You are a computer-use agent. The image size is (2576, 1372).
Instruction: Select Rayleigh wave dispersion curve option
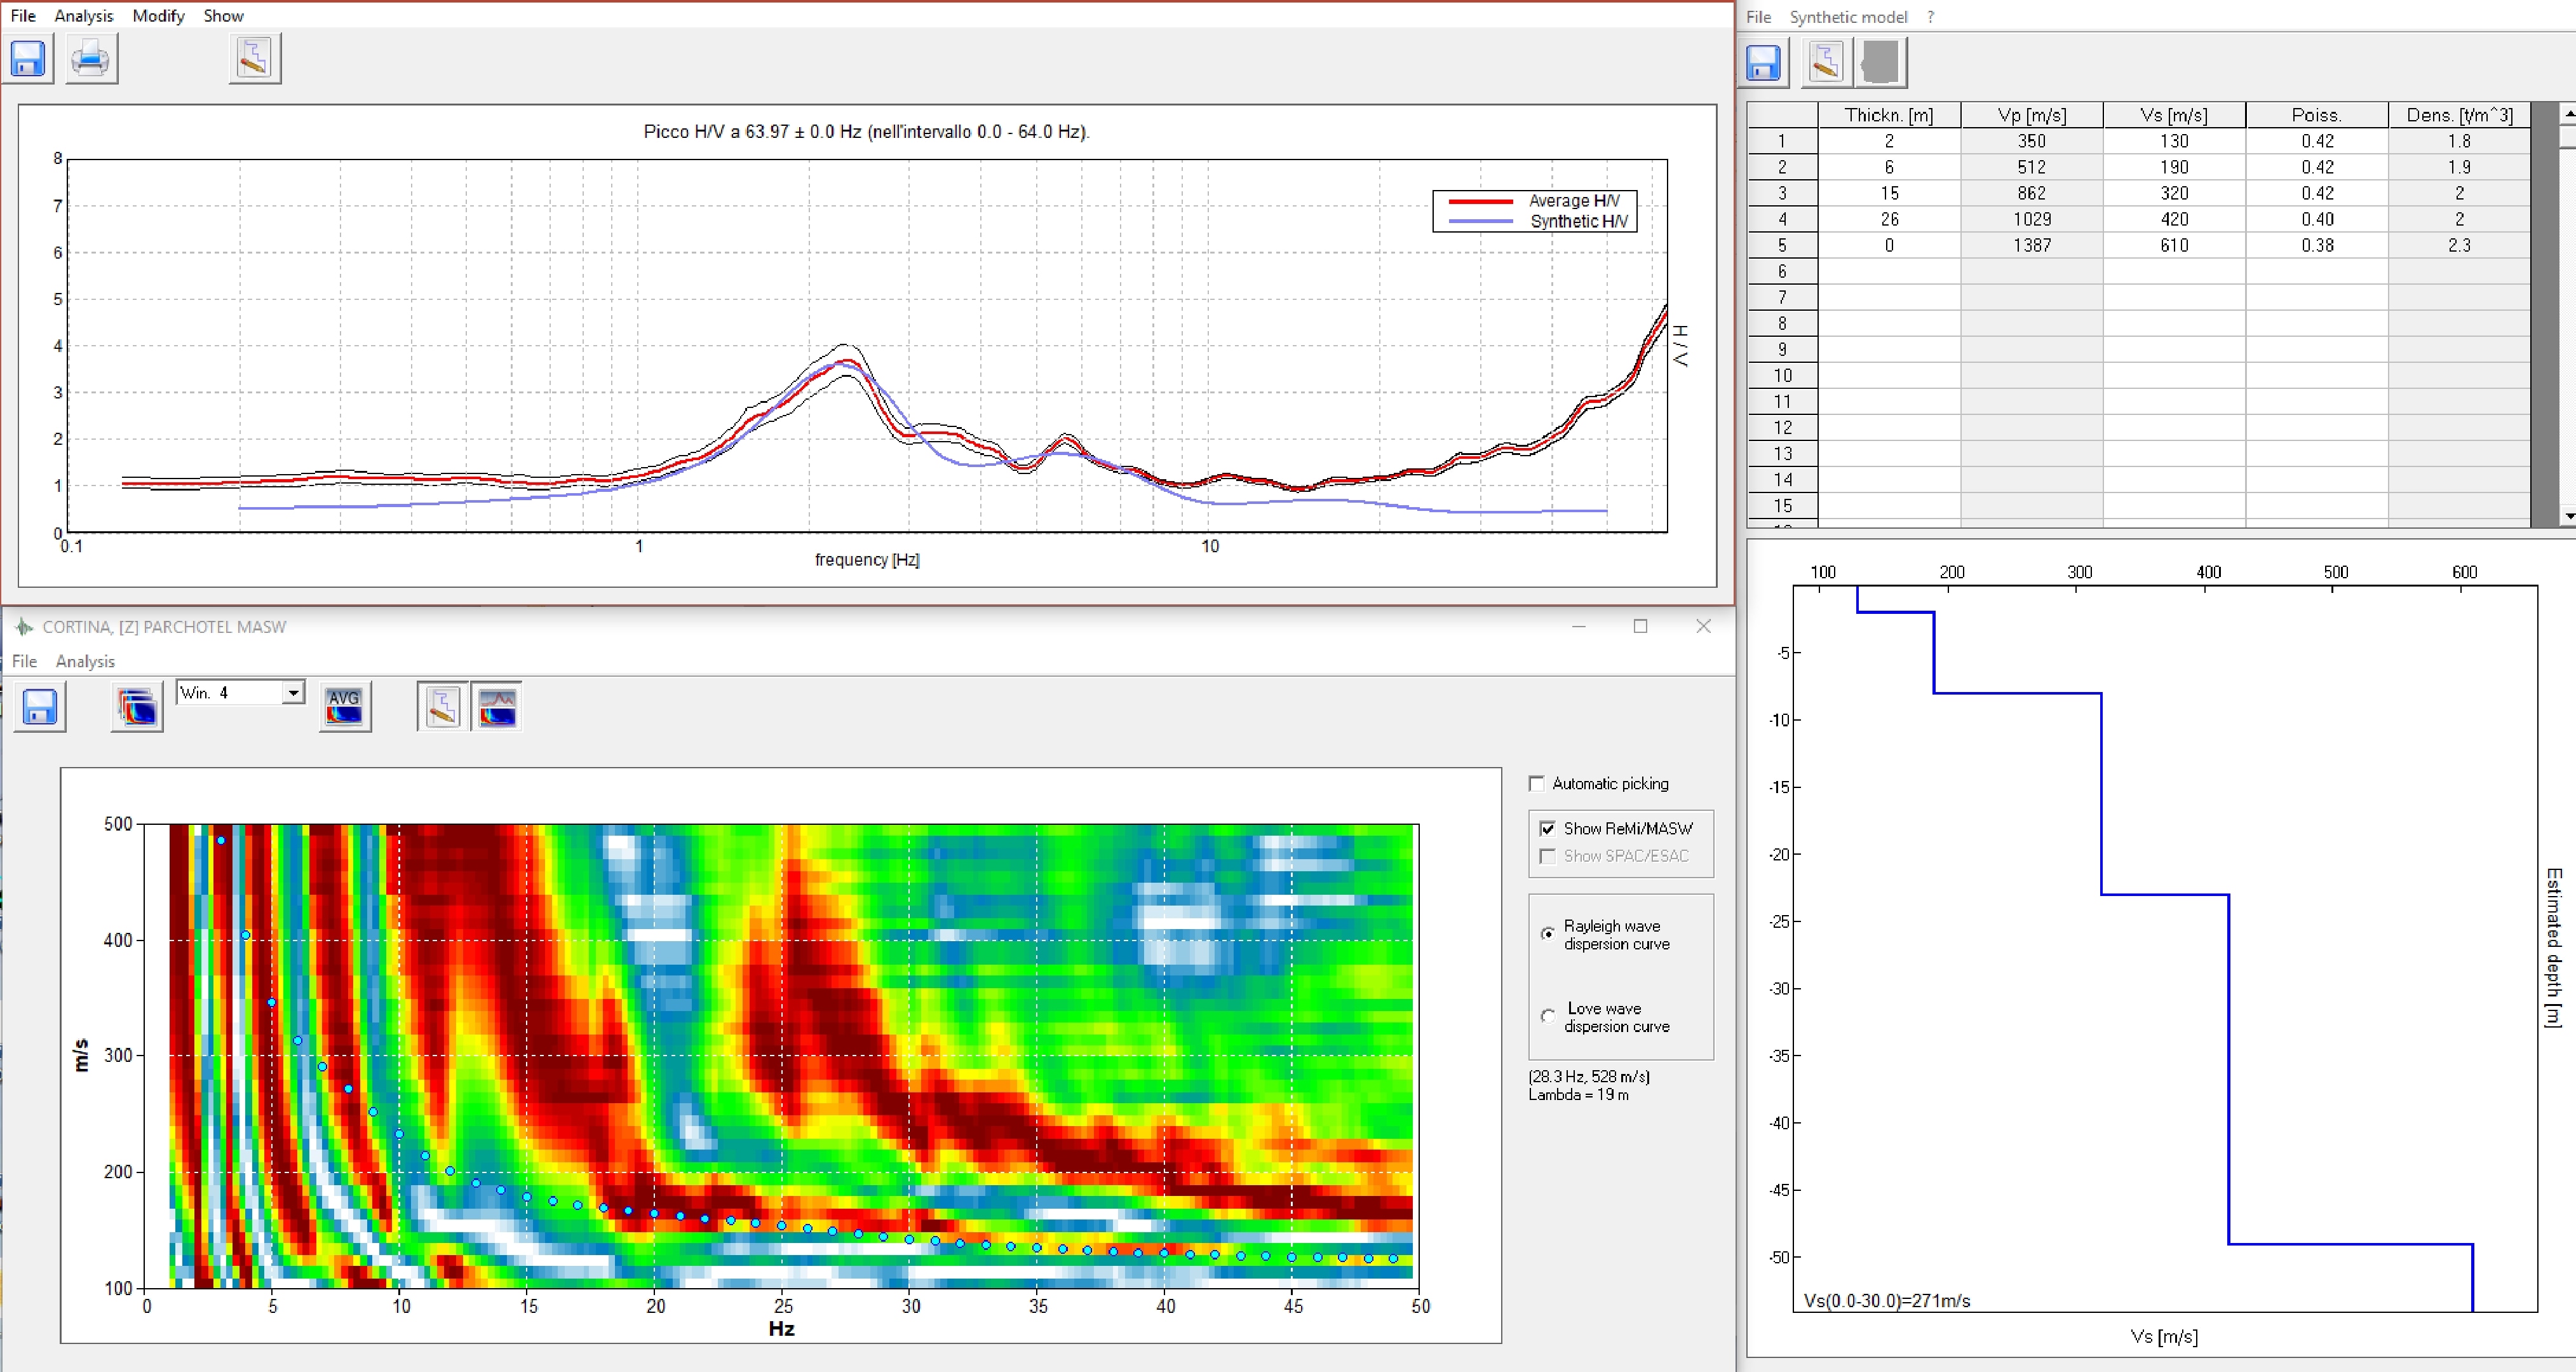[x=1548, y=934]
